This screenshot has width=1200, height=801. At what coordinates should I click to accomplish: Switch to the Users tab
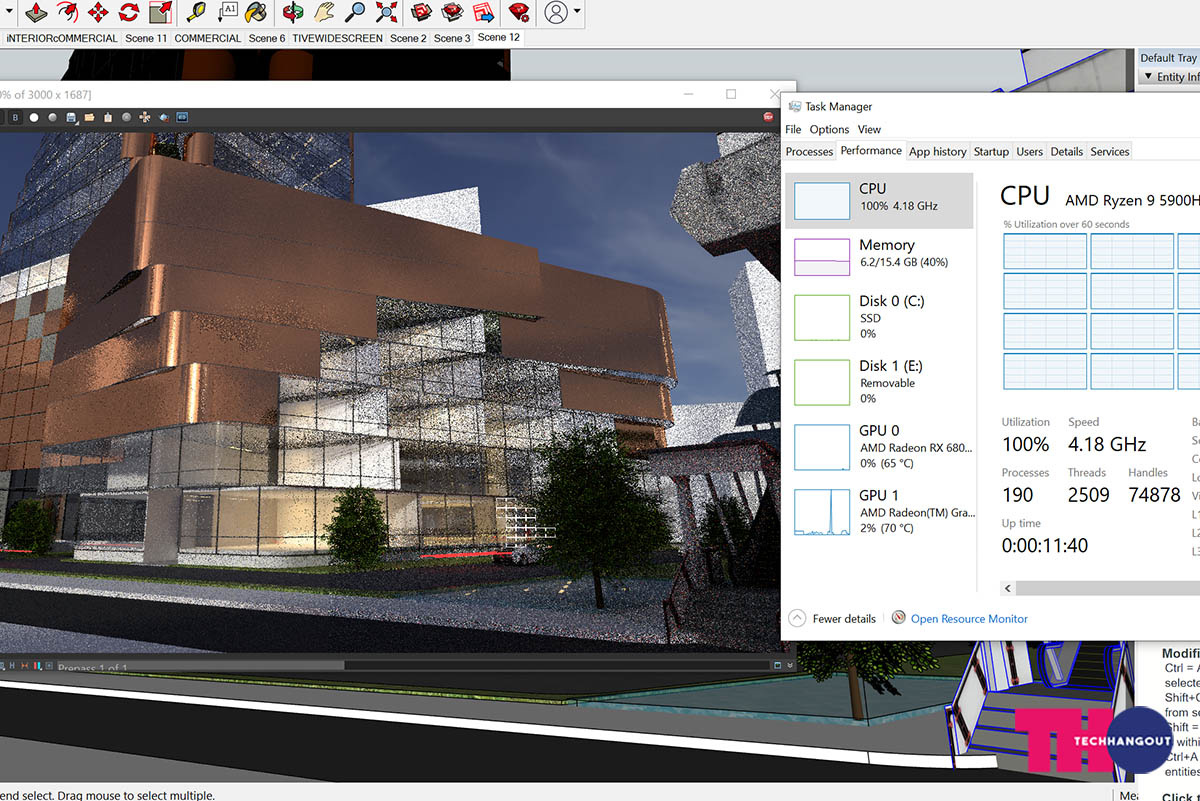click(1030, 152)
